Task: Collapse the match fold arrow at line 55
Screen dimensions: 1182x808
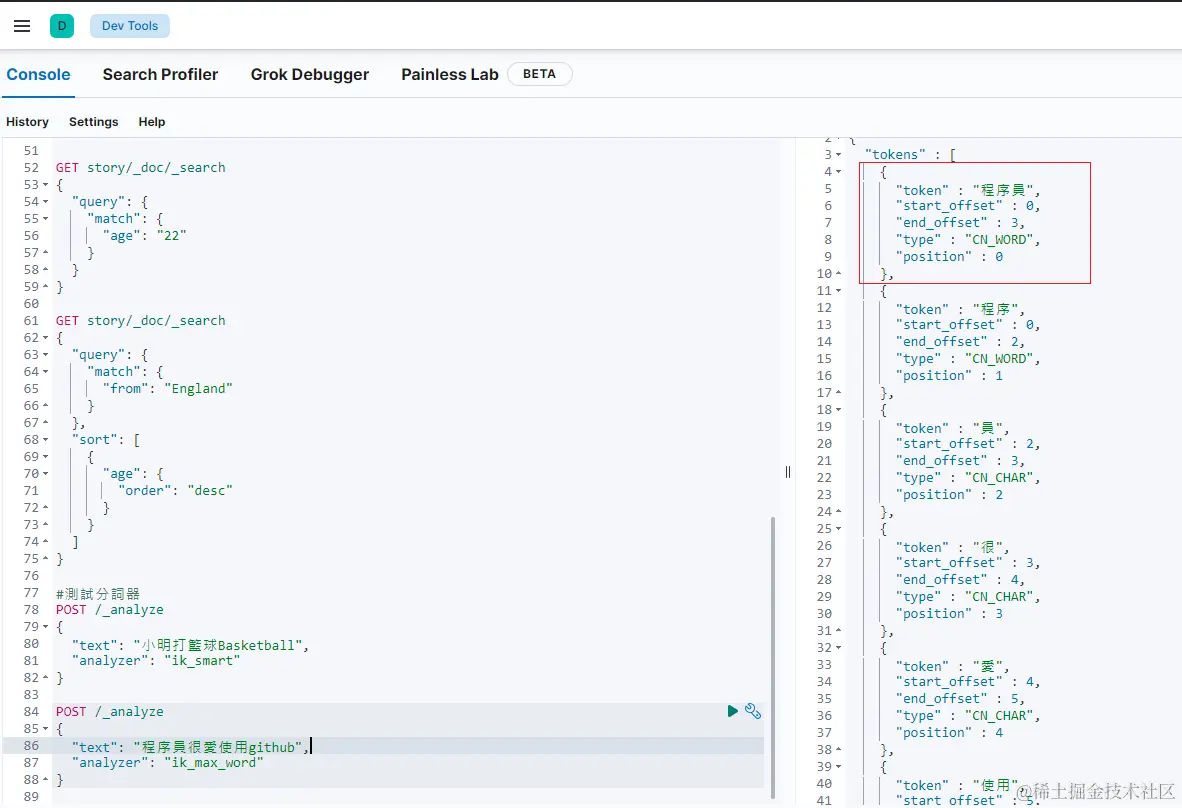Action: pyautogui.click(x=45, y=219)
